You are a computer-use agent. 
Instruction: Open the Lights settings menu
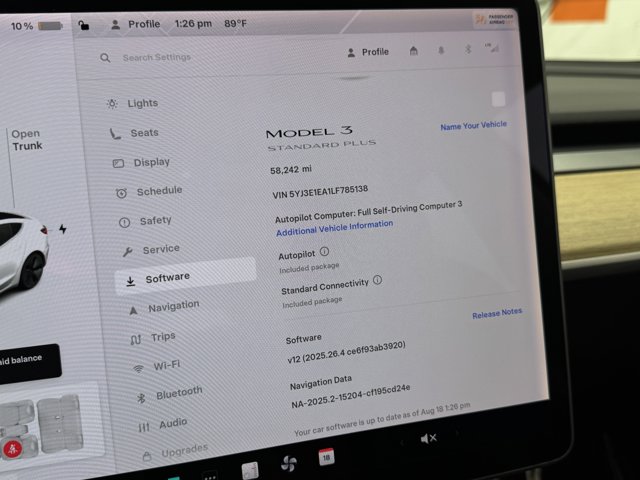132,103
